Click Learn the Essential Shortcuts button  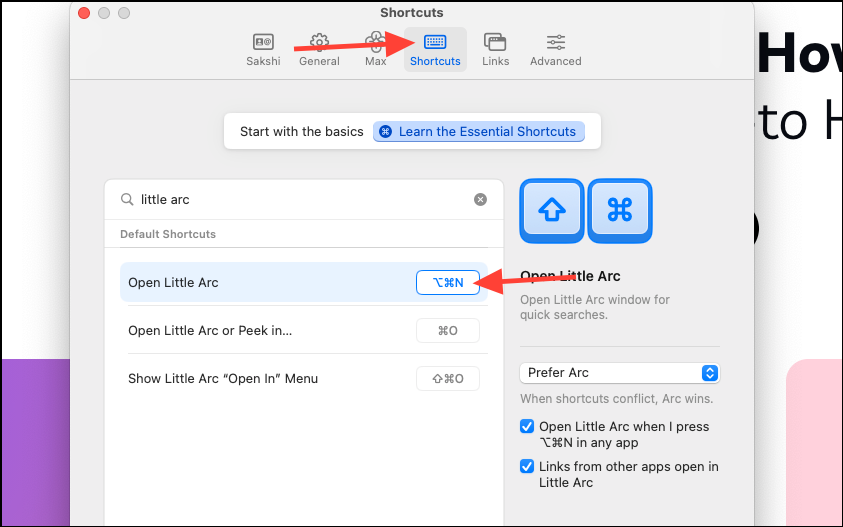click(478, 132)
